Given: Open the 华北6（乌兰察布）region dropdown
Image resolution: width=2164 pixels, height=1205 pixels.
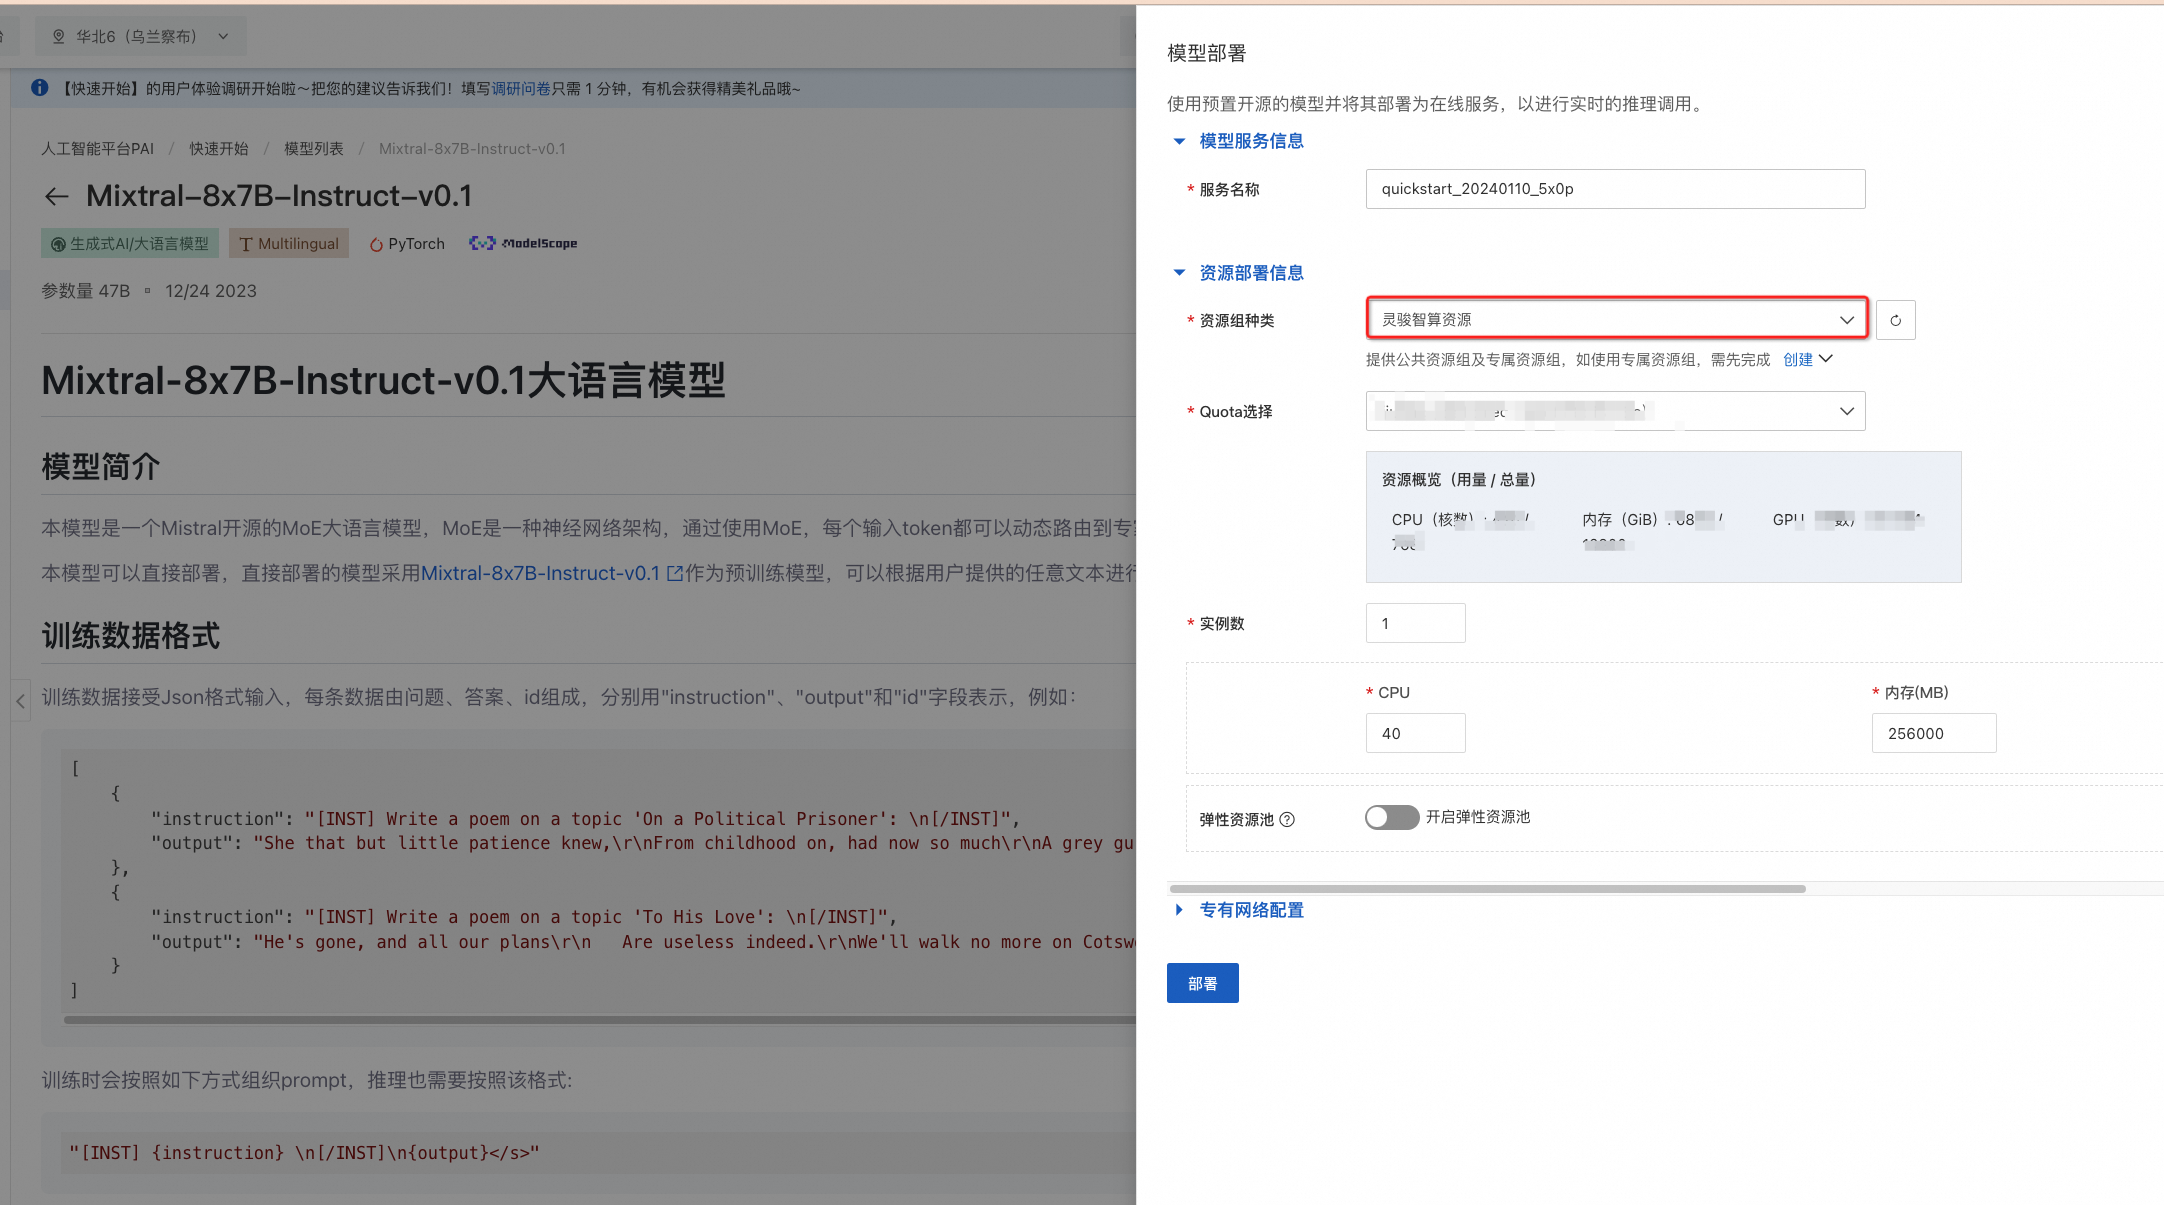Looking at the screenshot, I should [x=140, y=37].
